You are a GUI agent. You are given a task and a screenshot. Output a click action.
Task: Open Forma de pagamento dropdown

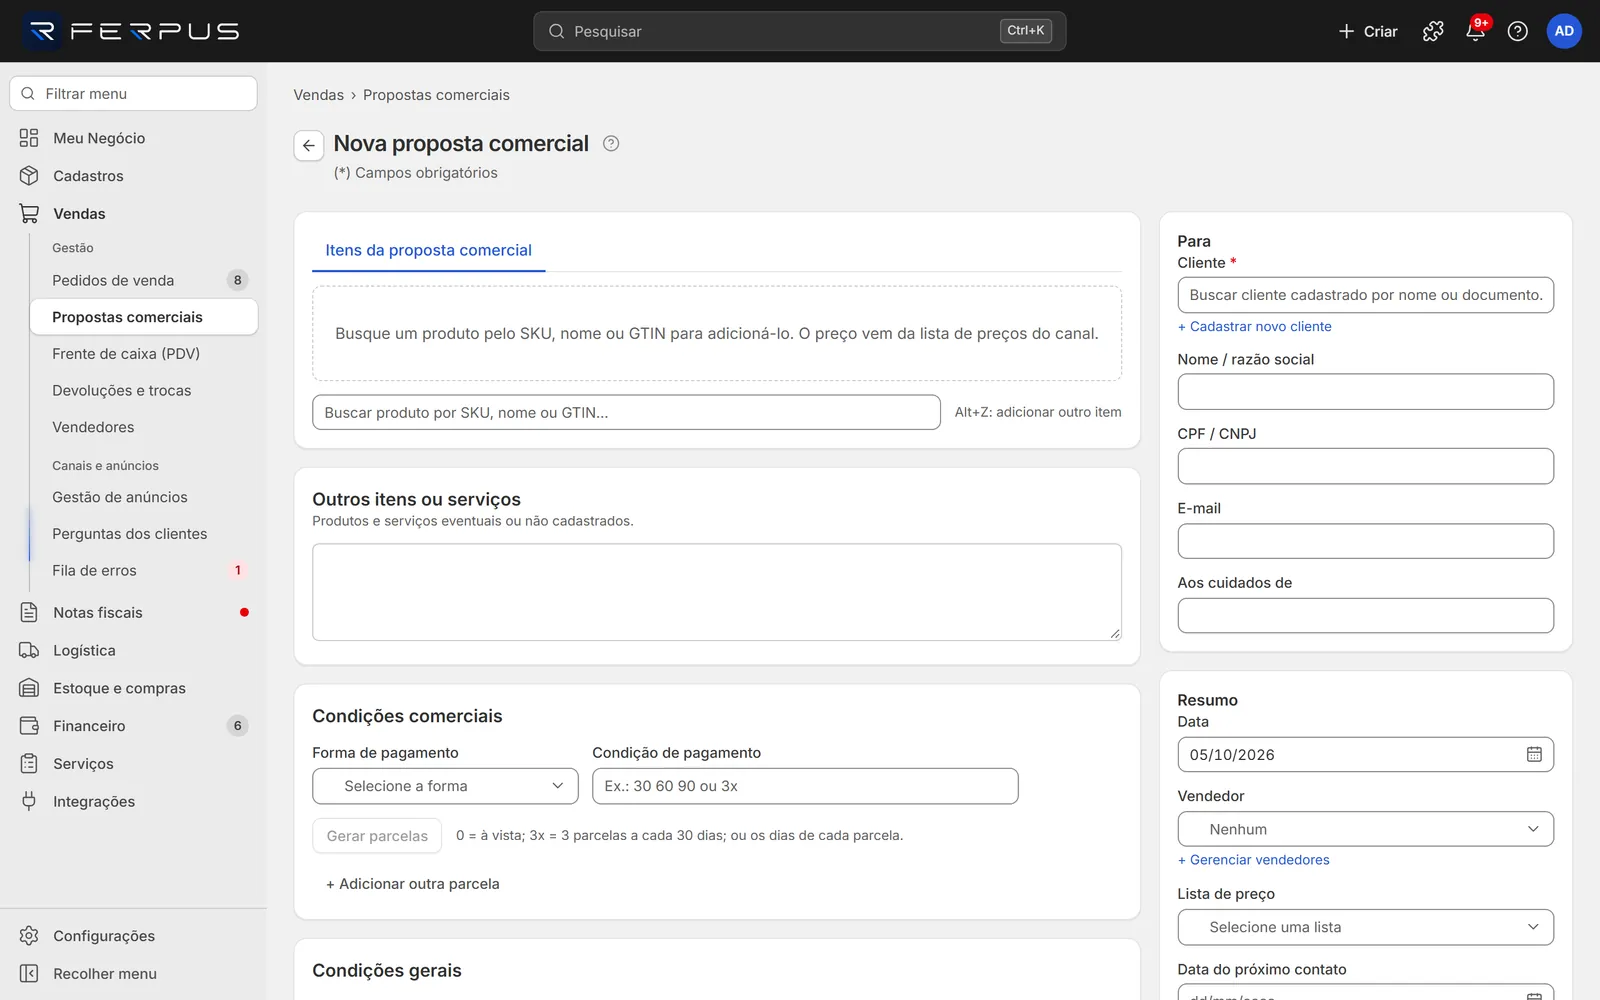pyautogui.click(x=445, y=786)
